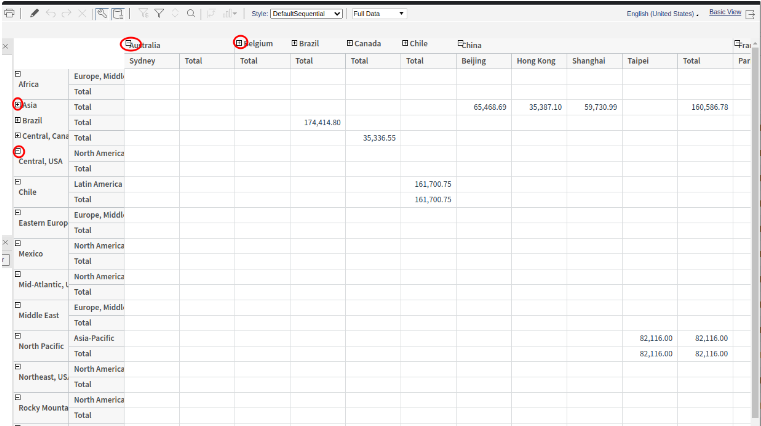Collapse the Eastern Europe row group
761x426 pixels.
click(18, 212)
